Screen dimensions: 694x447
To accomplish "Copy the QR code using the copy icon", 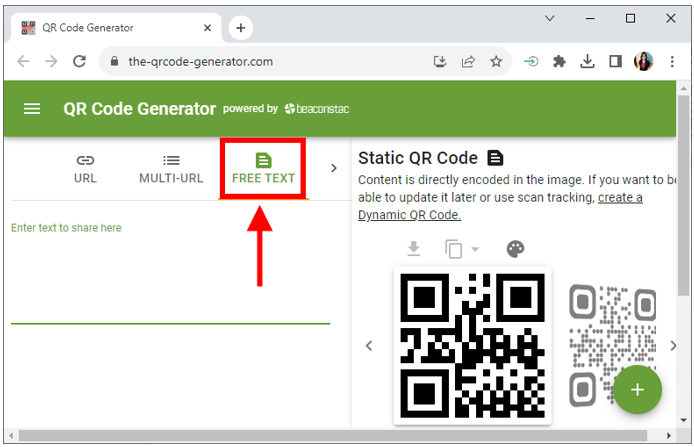I will [454, 249].
